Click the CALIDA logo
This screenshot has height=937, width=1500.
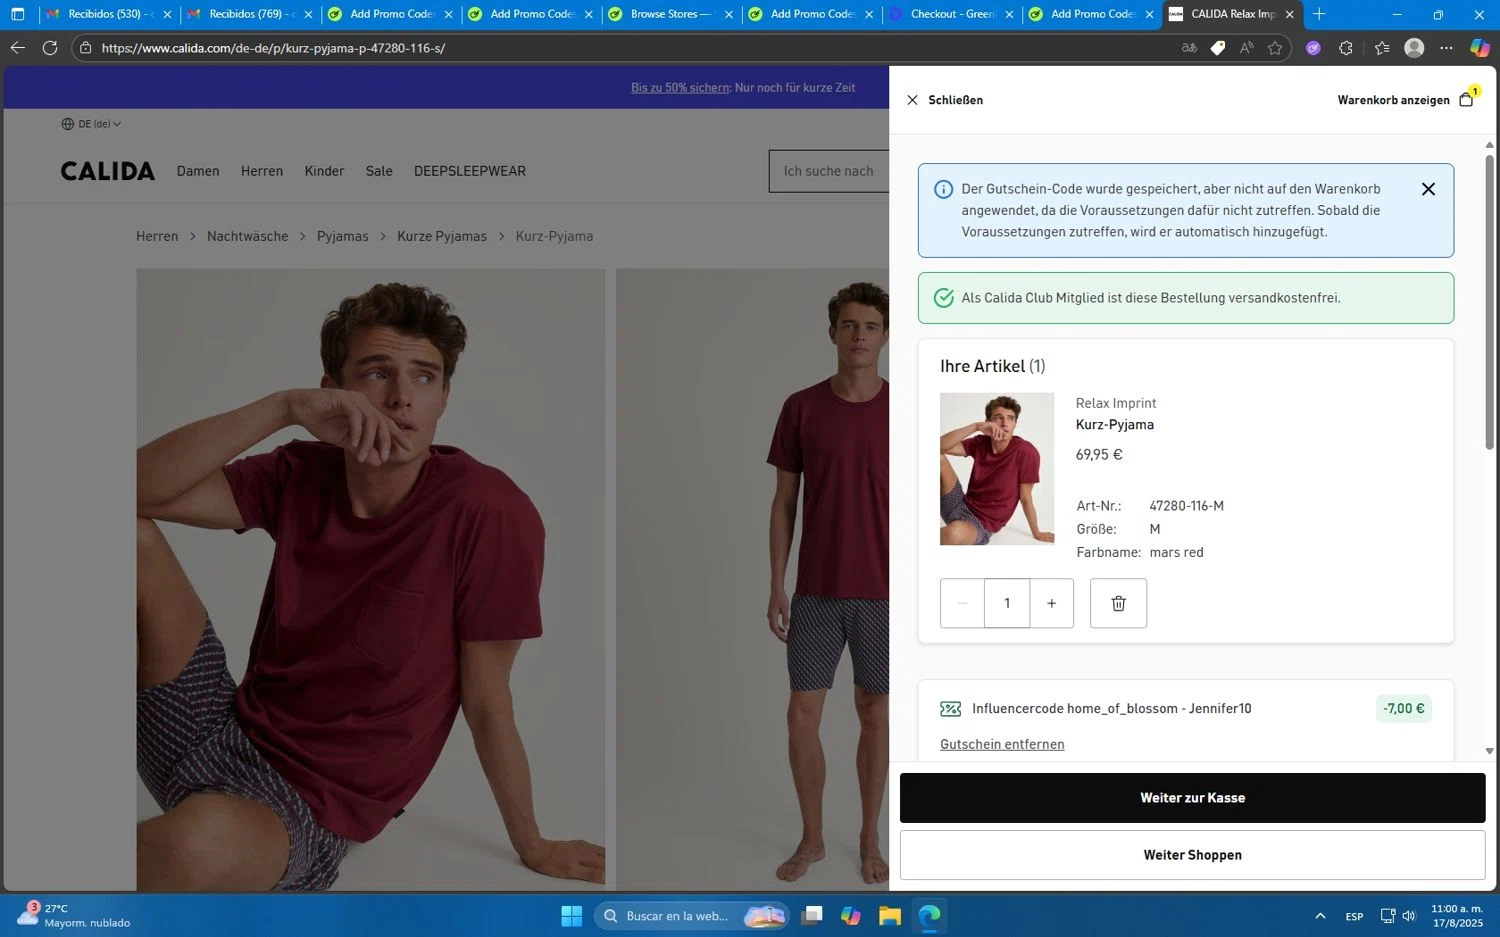pos(107,171)
